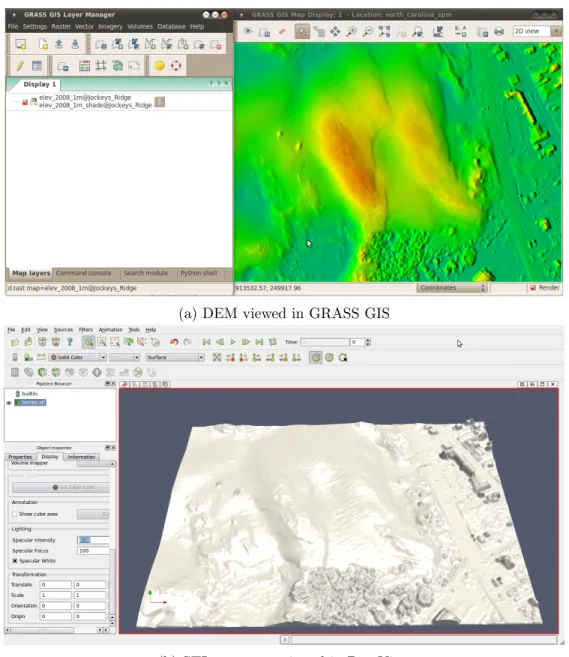The height and width of the screenshot is (657, 569).
Task: Open the Solid Color dropdown
Action: coord(78,357)
